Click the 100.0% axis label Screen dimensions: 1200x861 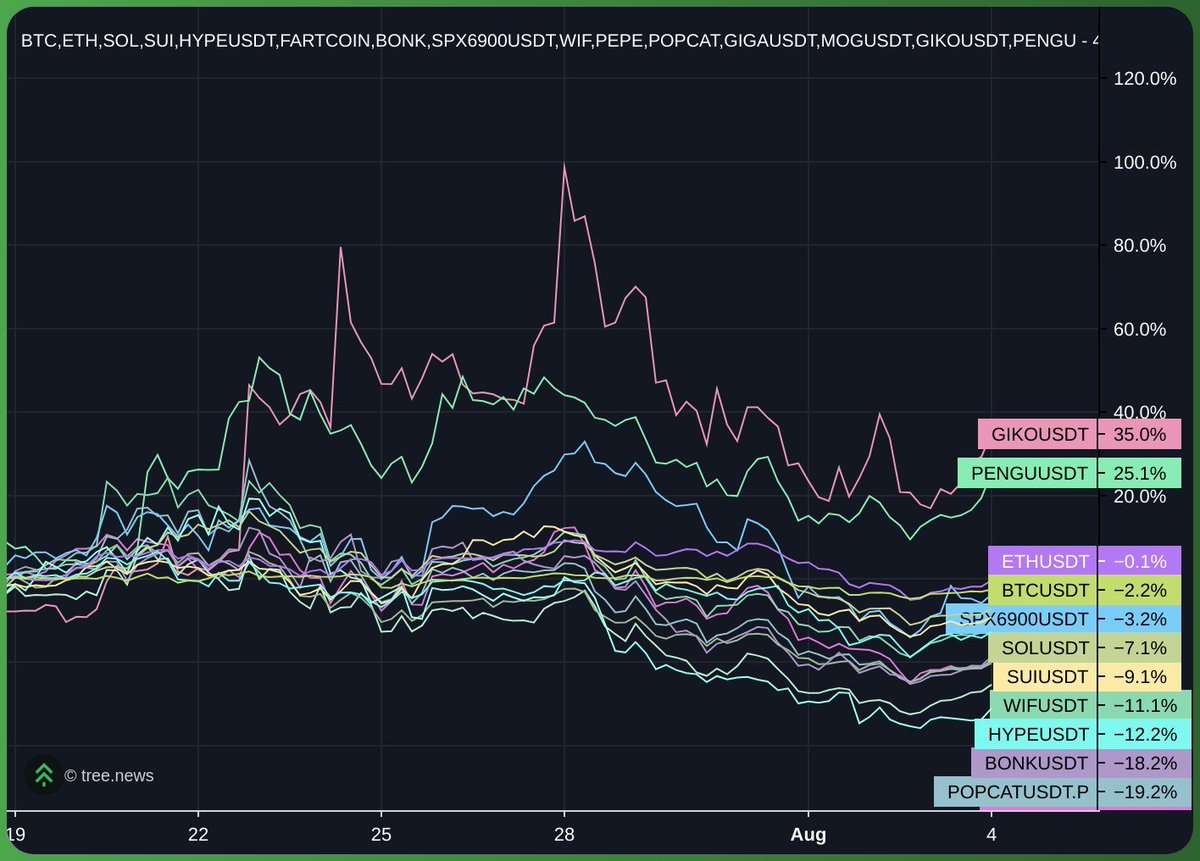[1145, 162]
